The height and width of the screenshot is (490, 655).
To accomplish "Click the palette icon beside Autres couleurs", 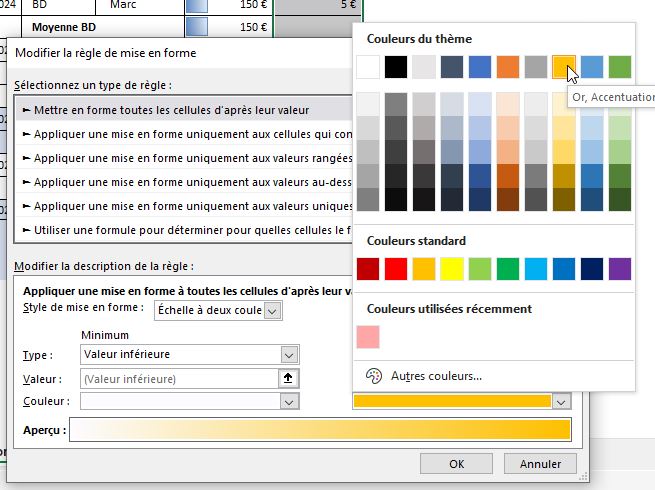I will [x=374, y=376].
